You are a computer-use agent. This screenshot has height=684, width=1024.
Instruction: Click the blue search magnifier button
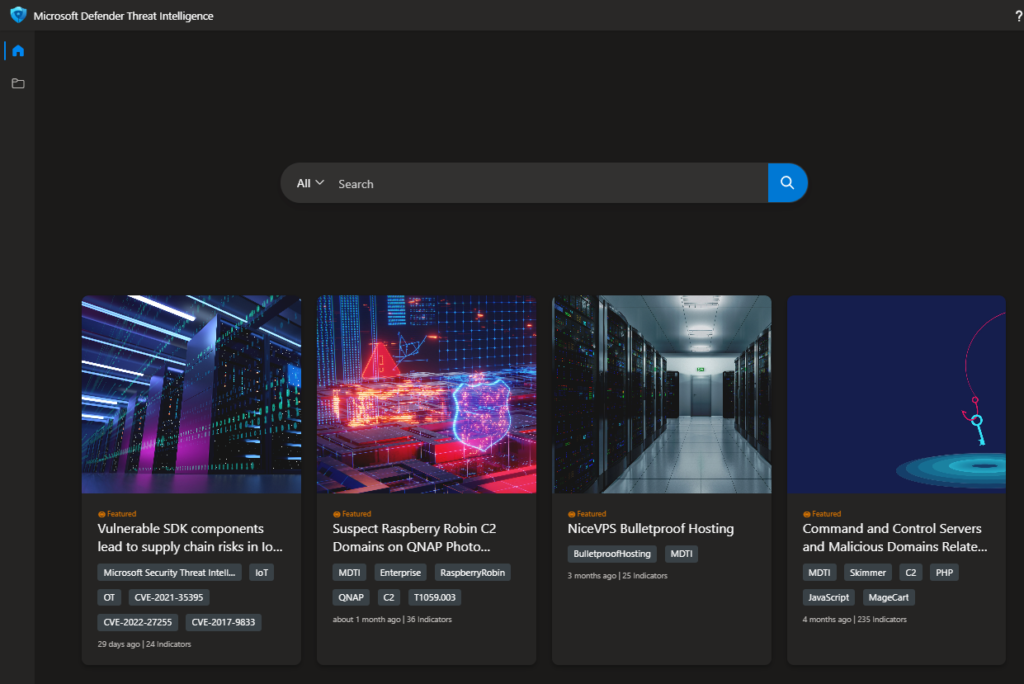tap(788, 183)
